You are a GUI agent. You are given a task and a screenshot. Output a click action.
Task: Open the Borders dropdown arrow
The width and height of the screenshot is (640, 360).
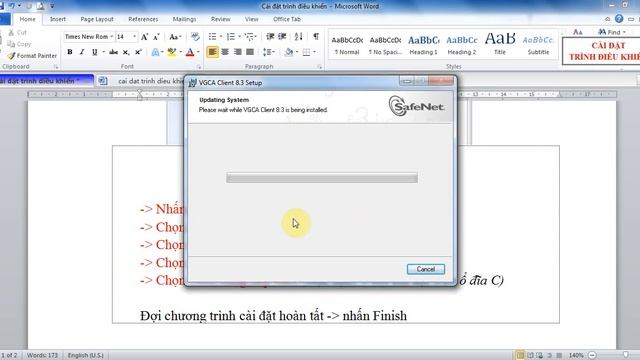click(x=314, y=52)
